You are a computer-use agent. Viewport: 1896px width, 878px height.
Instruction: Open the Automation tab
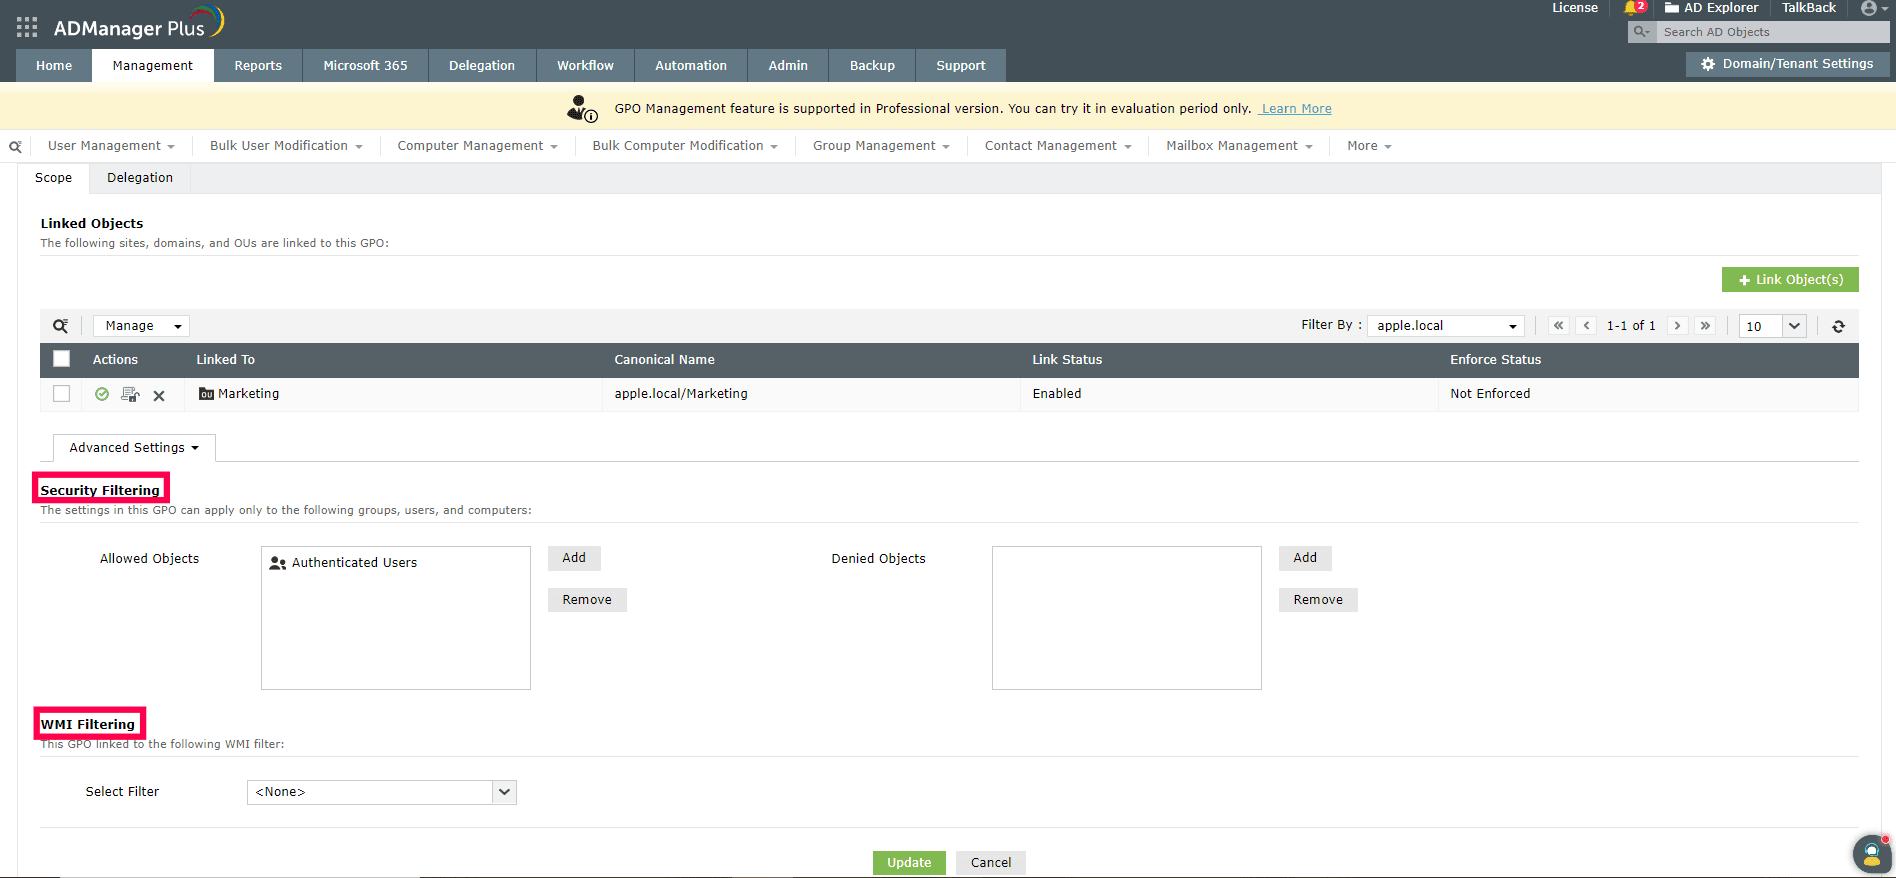(x=691, y=66)
